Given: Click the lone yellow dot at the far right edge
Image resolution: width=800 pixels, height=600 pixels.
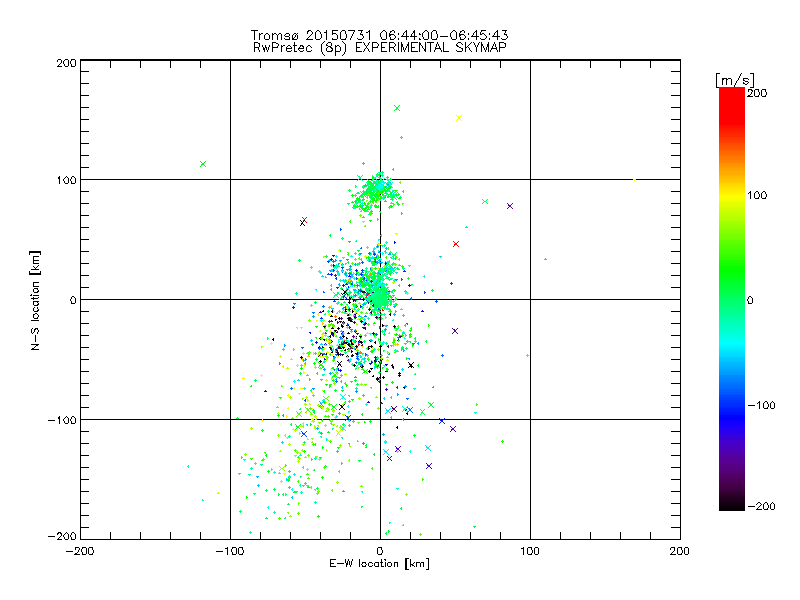Looking at the screenshot, I should 634,180.
